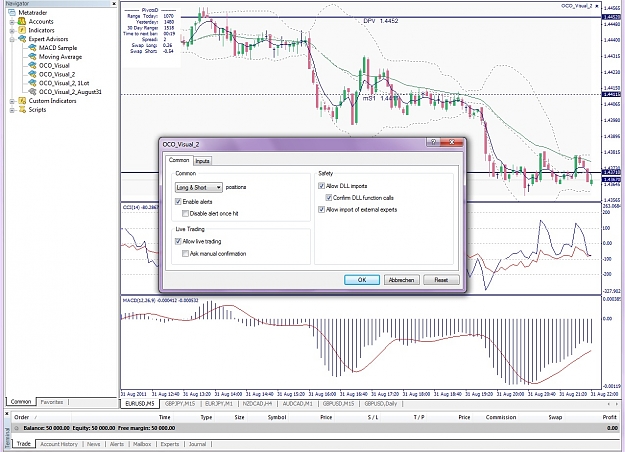Click the Custom Indicators folder icon

[22, 101]
